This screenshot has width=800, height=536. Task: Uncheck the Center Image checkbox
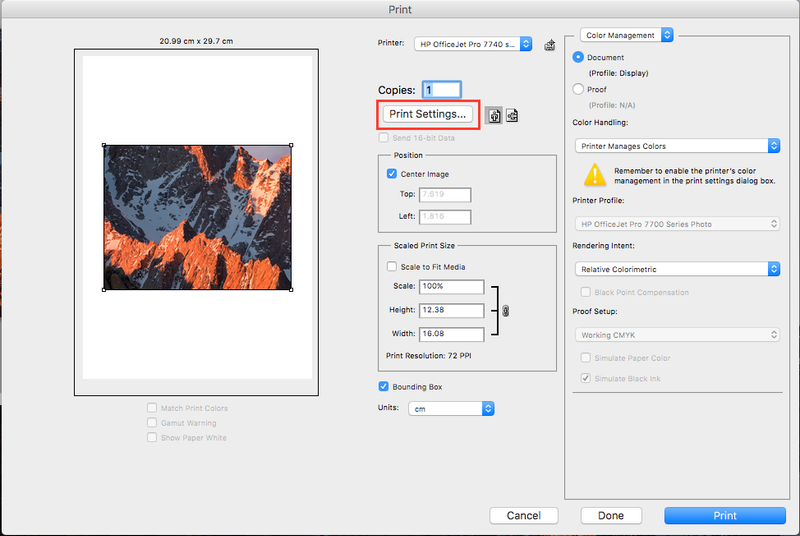[392, 174]
